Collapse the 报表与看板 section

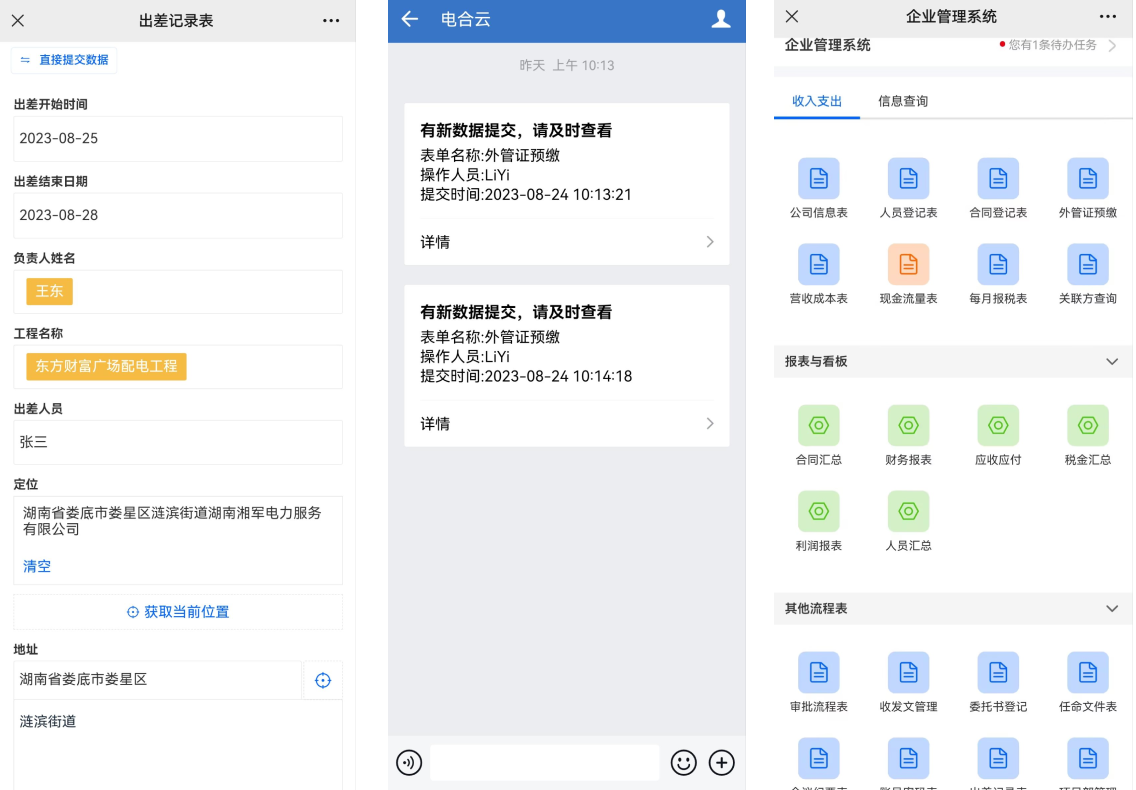pos(1112,362)
